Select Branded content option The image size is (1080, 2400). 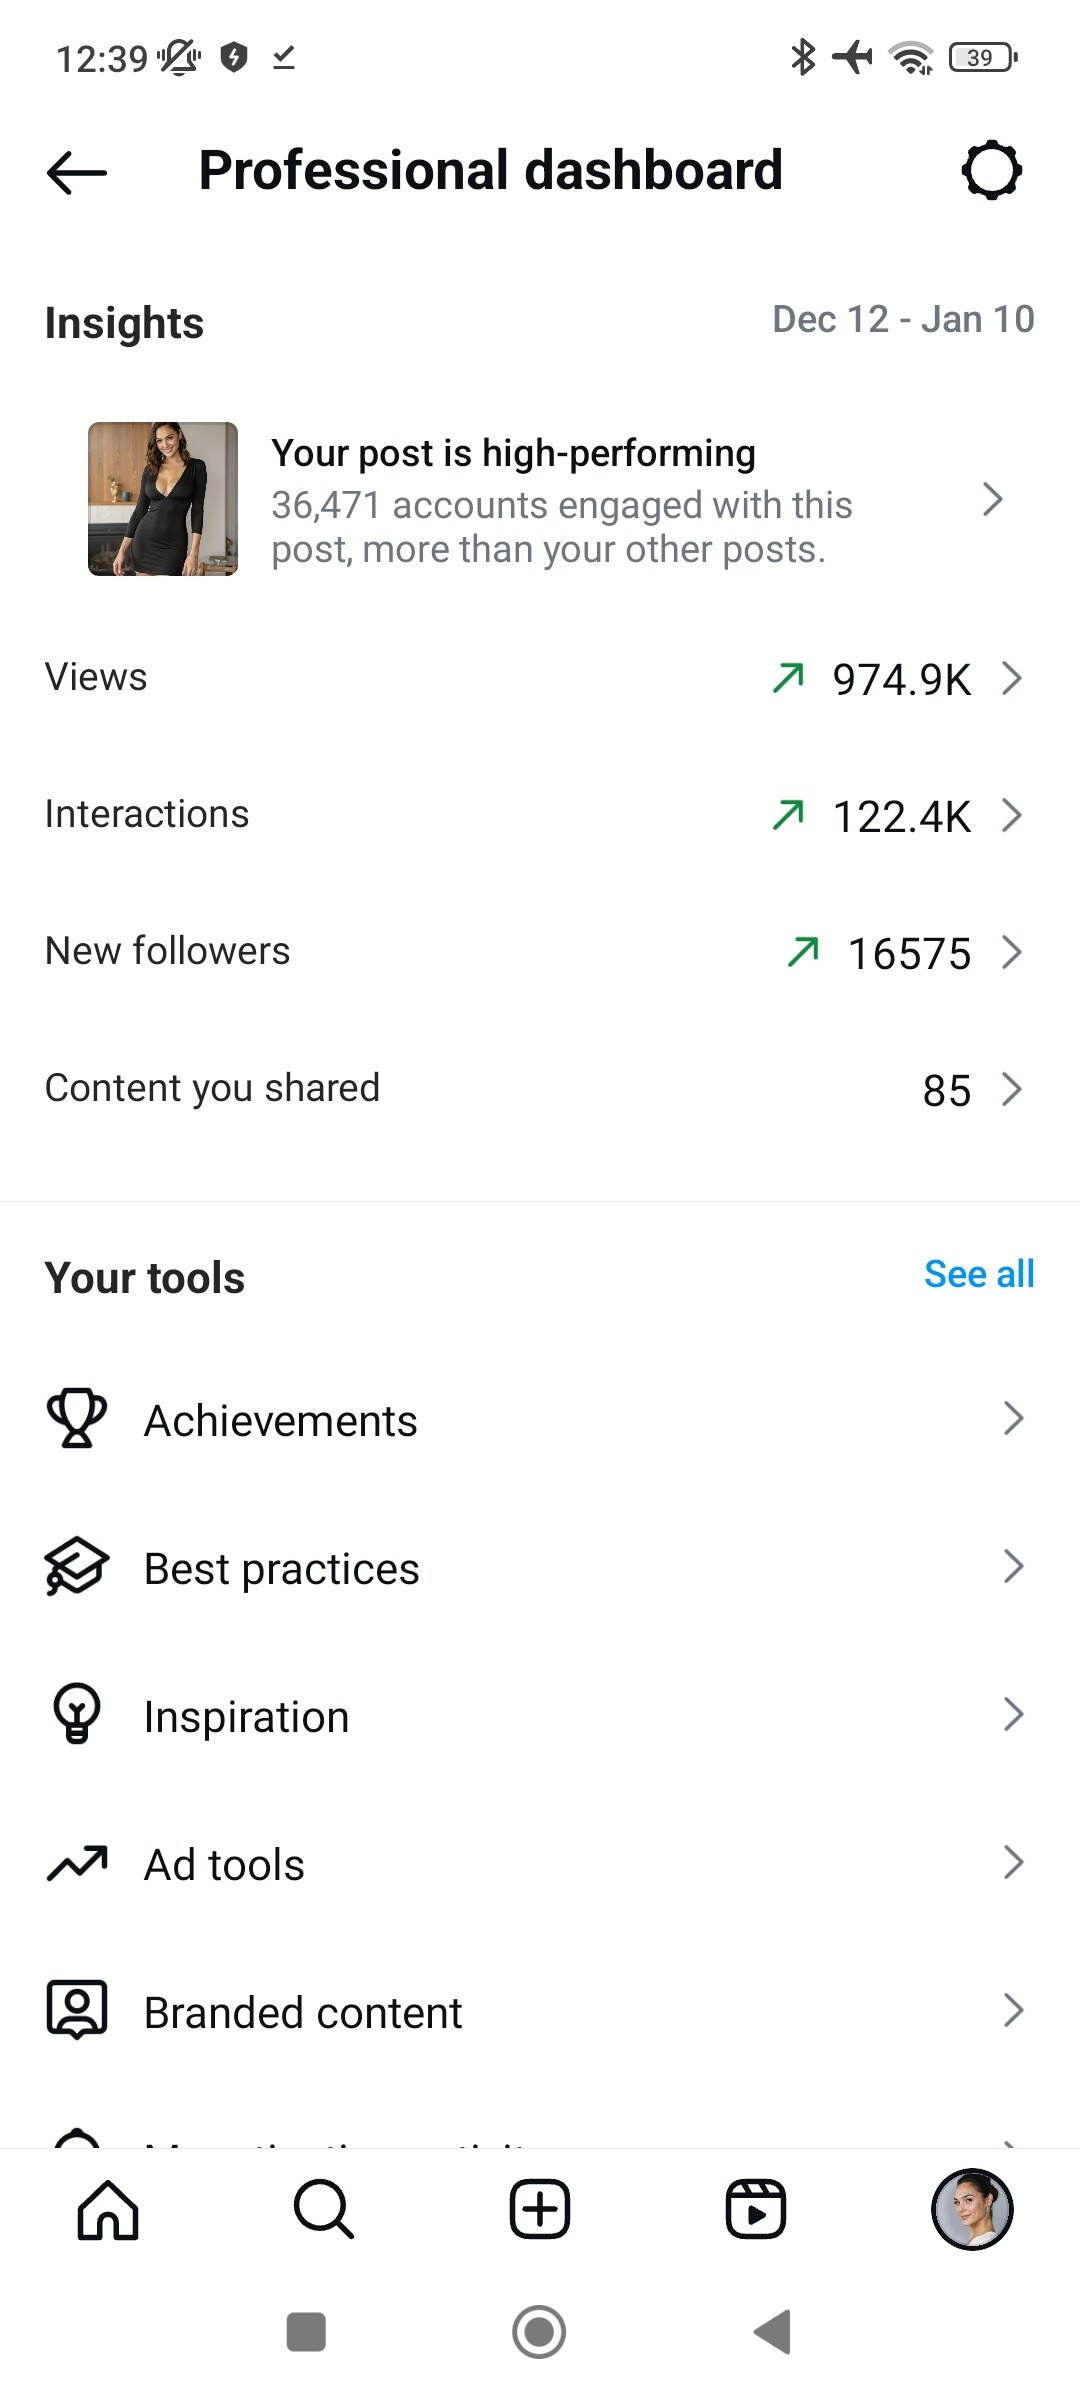[x=303, y=2012]
